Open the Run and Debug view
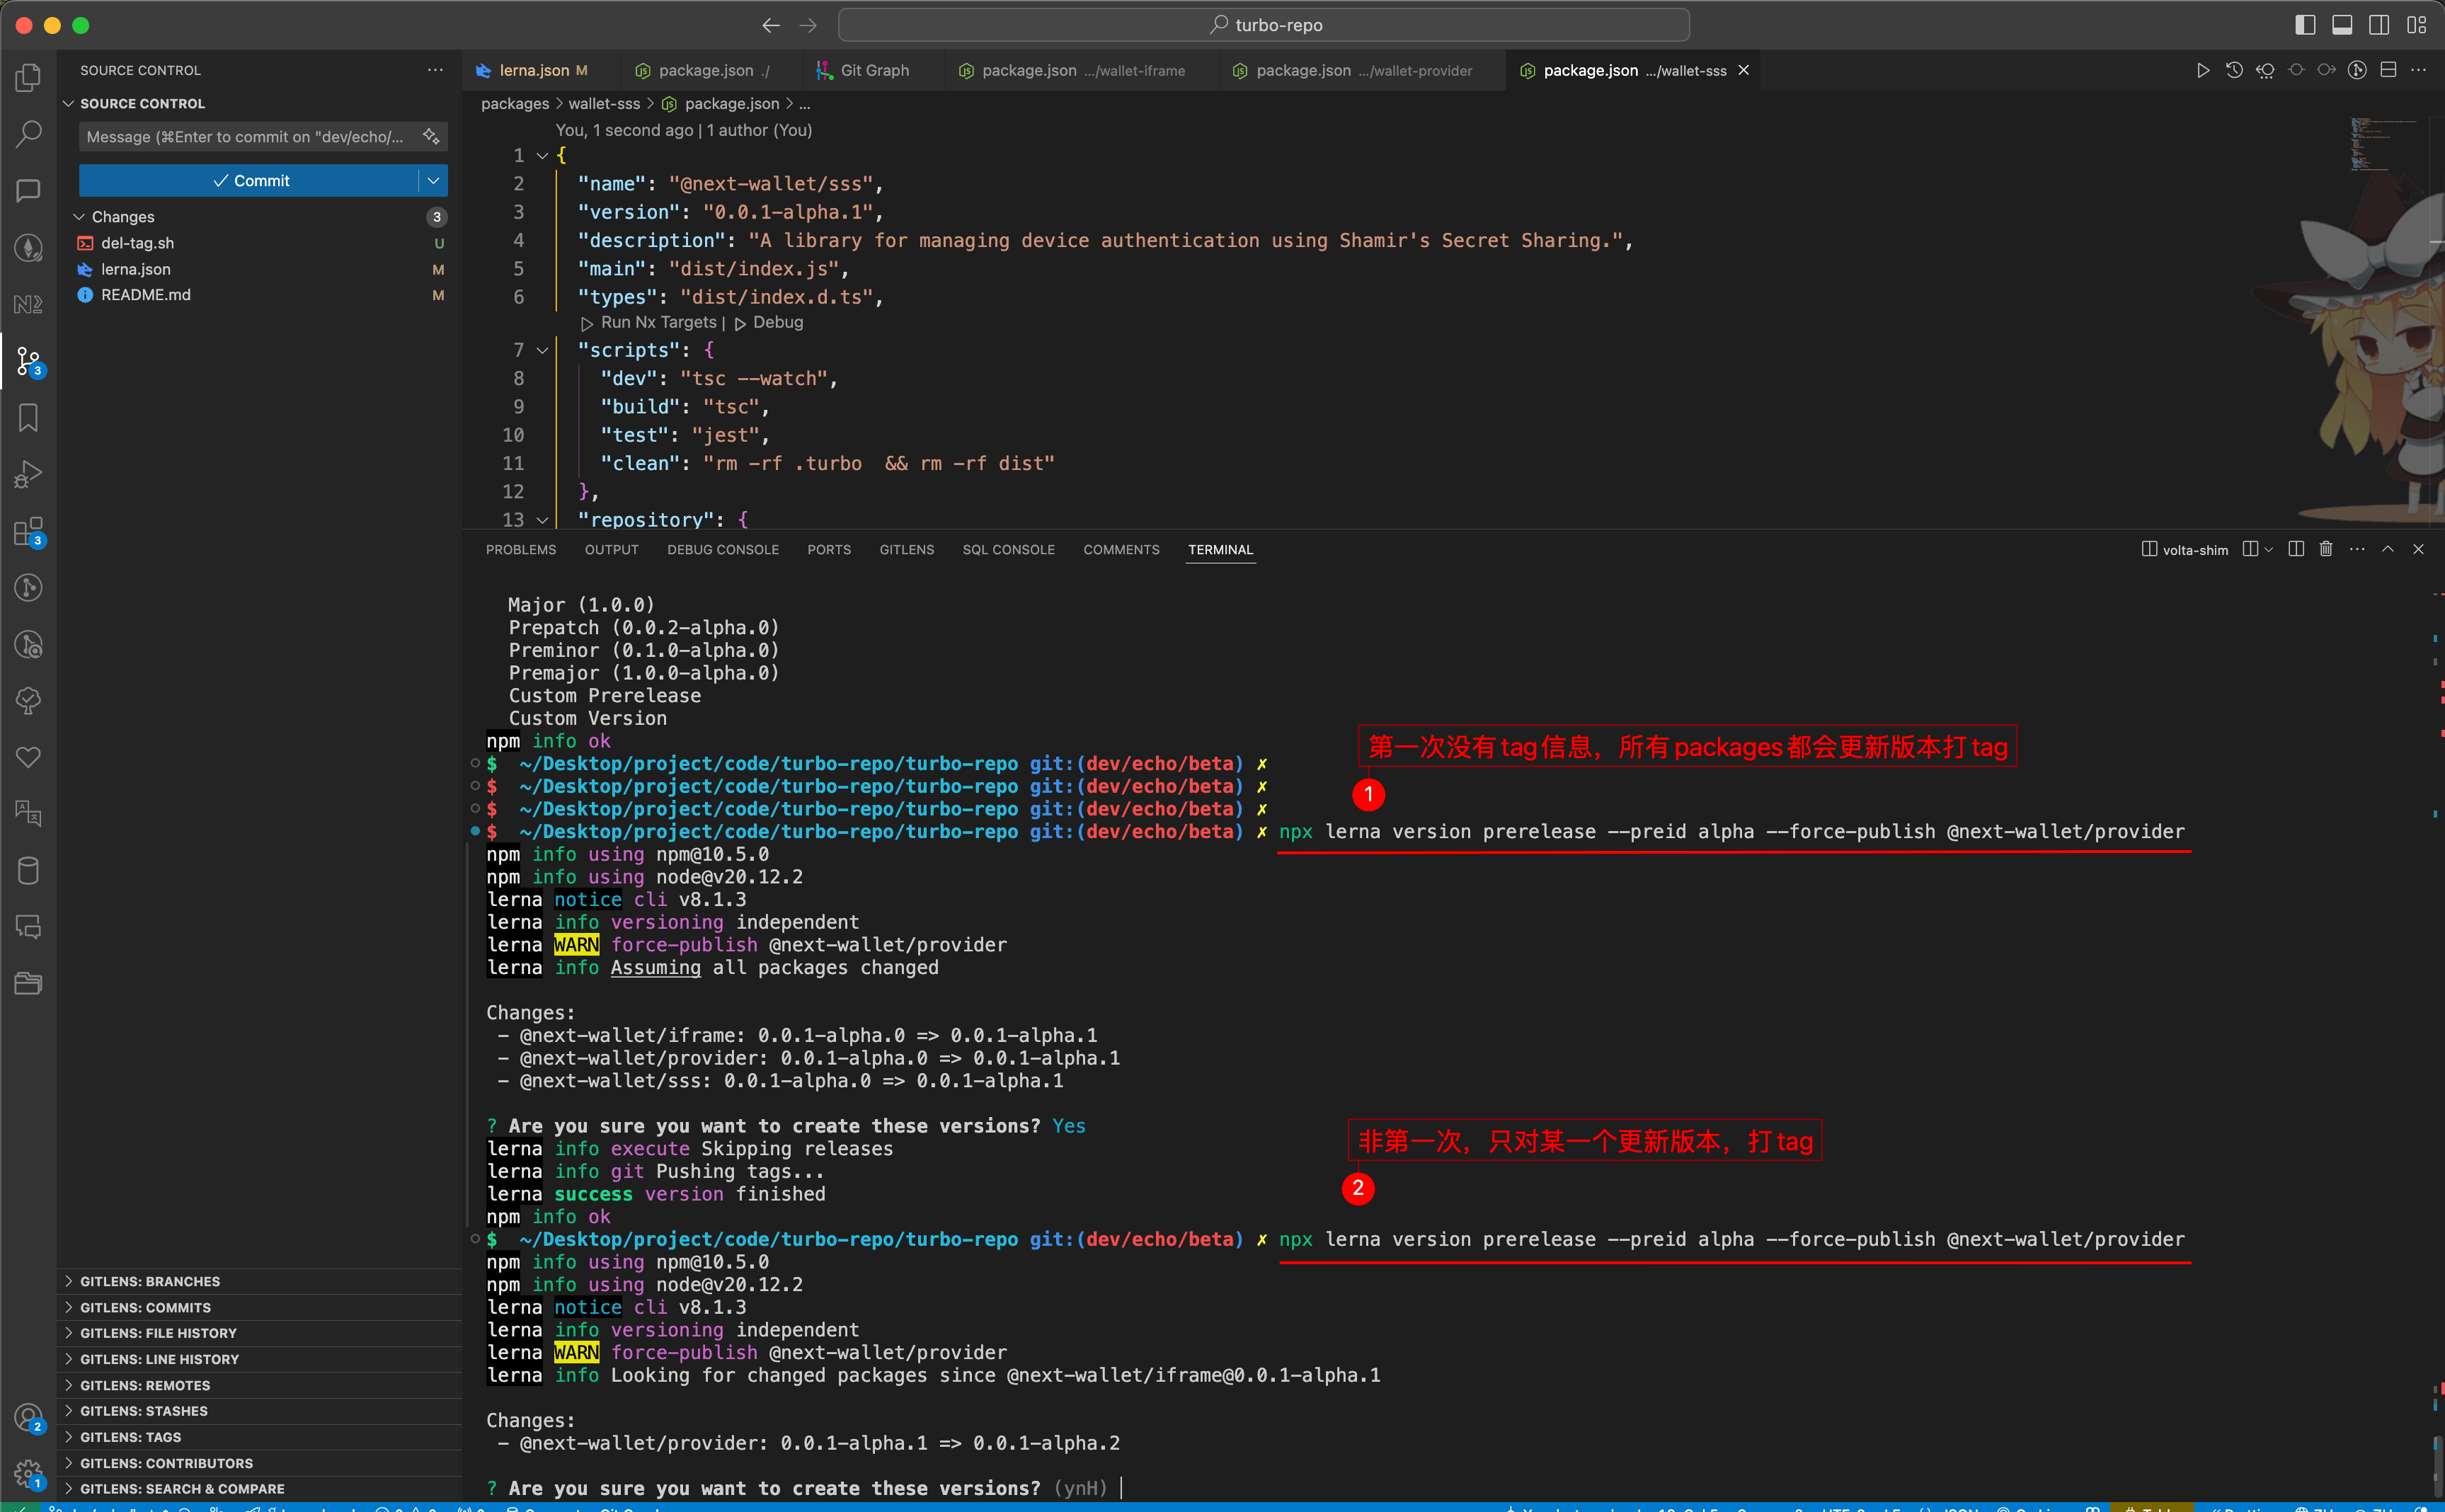This screenshot has height=1512, width=2445. coord(28,474)
